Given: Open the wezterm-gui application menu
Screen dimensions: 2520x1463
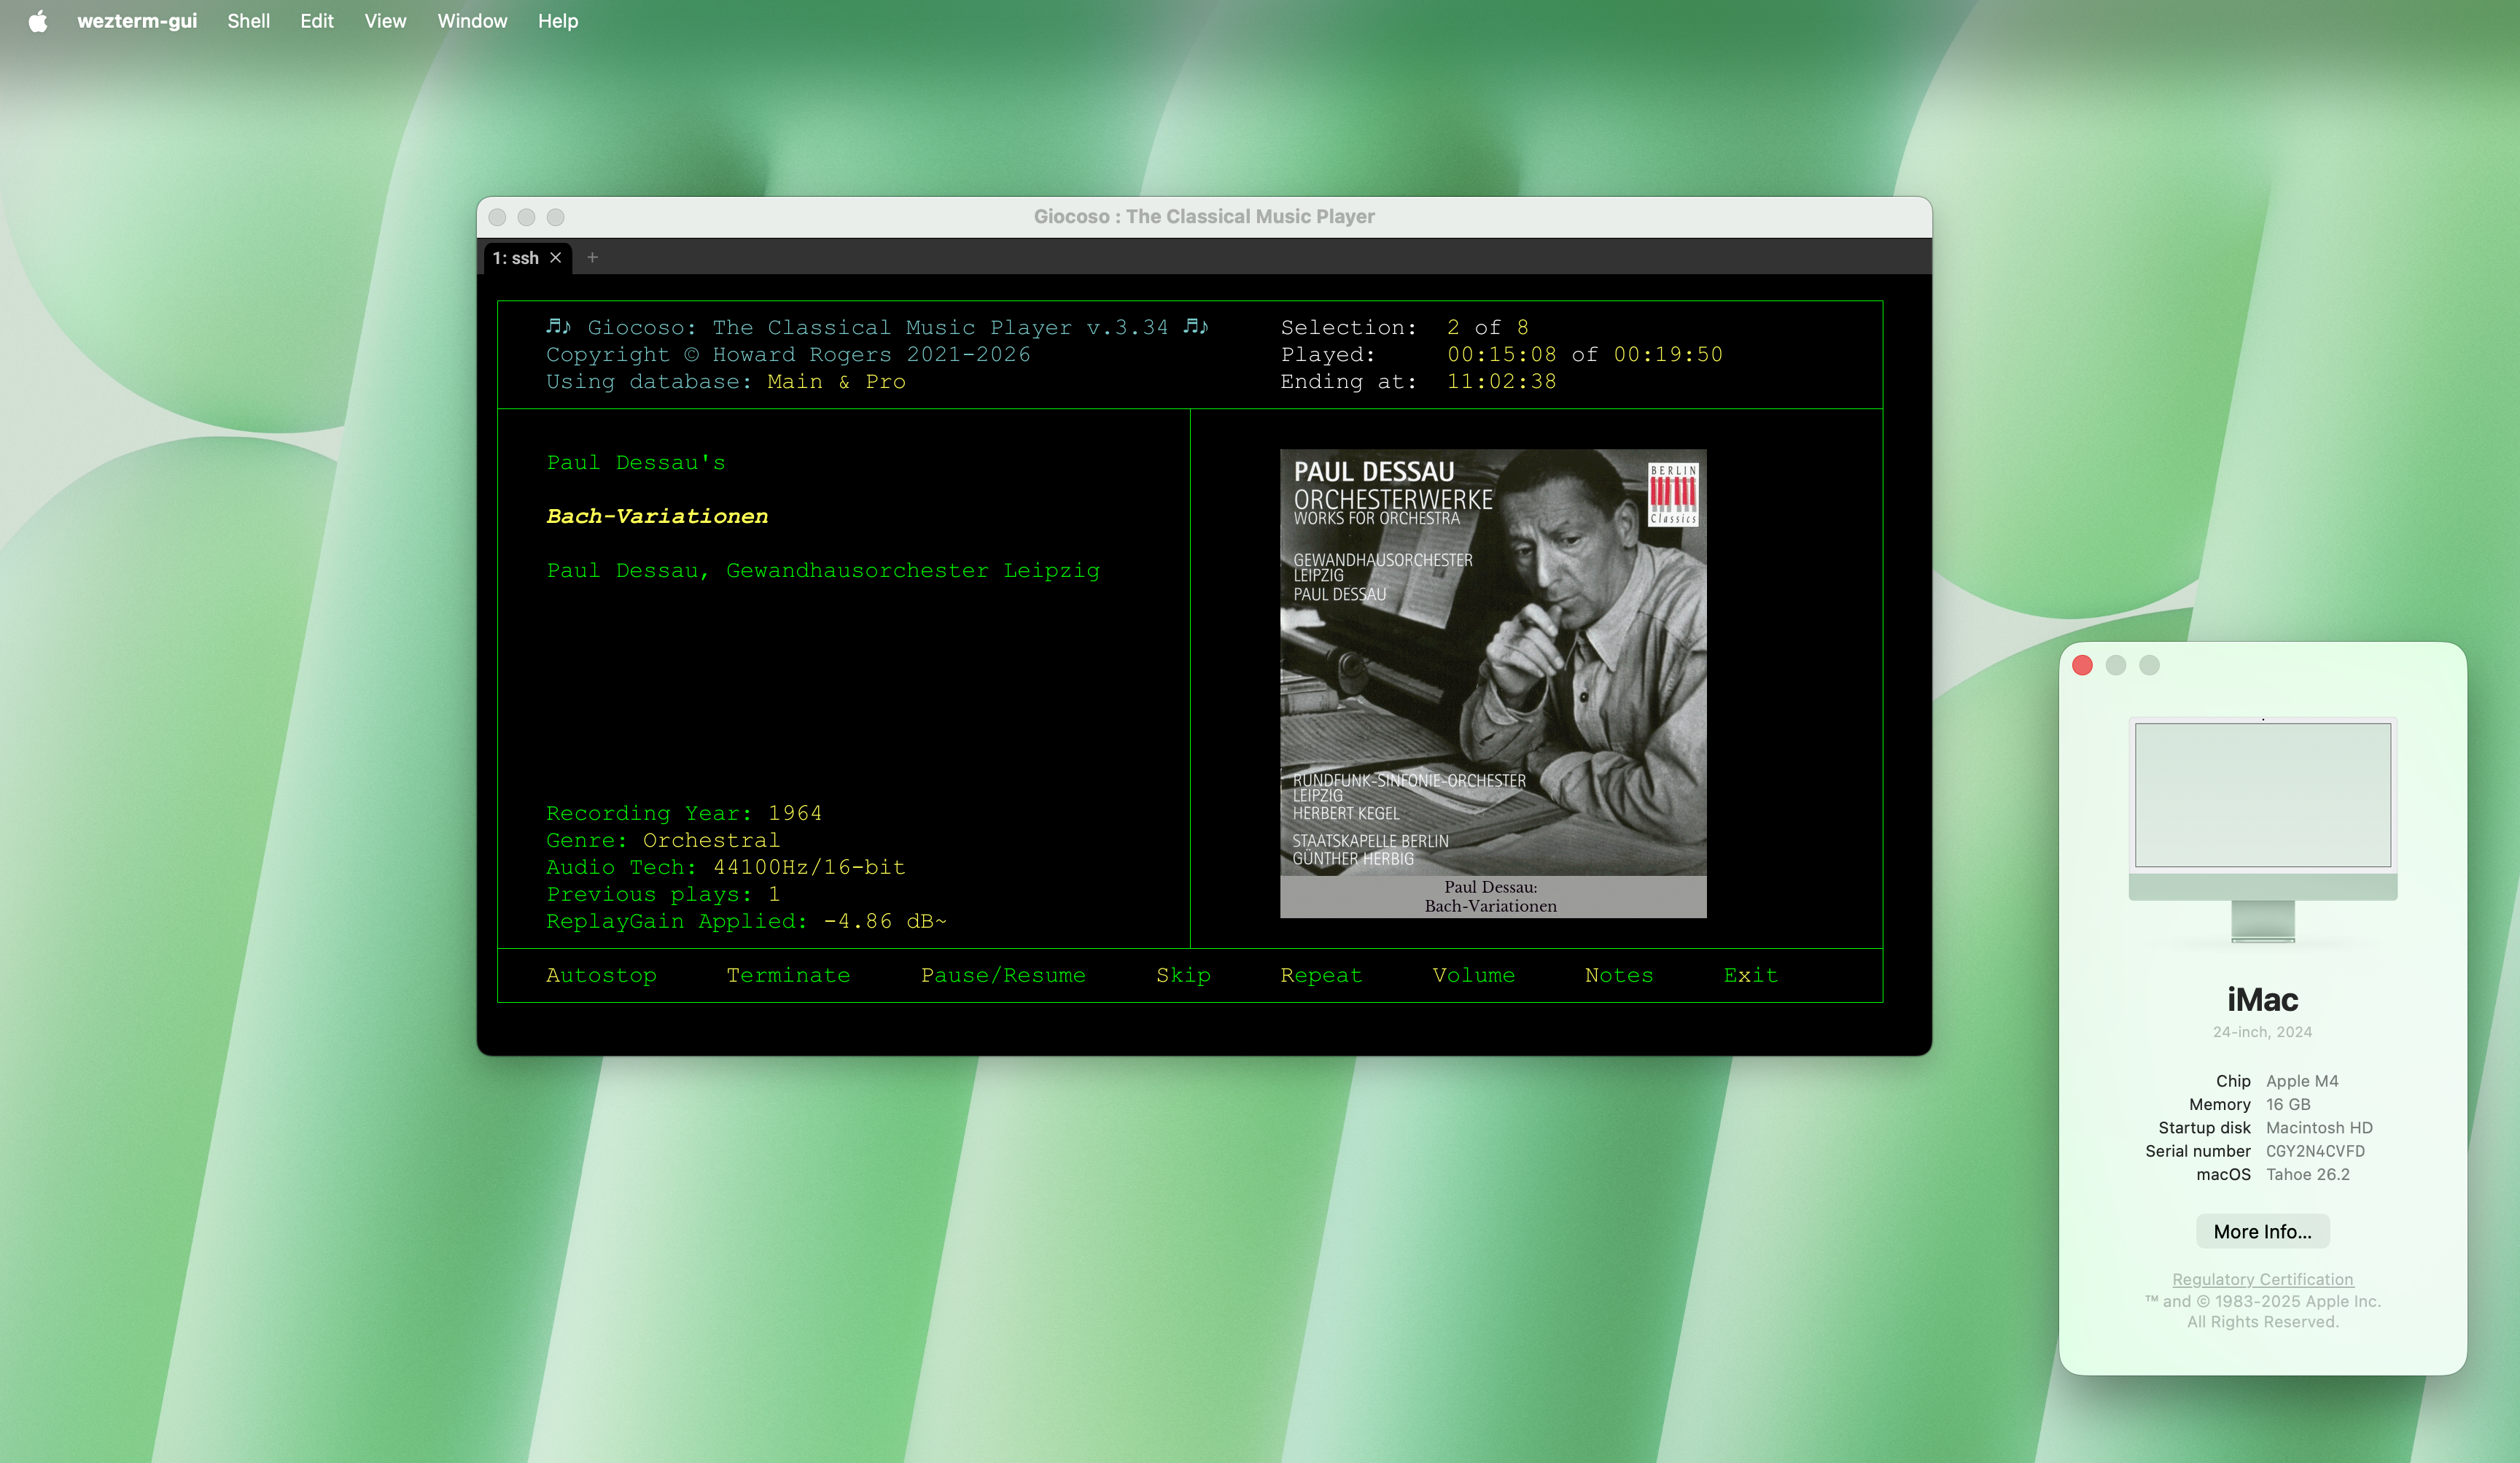Looking at the screenshot, I should (x=137, y=20).
